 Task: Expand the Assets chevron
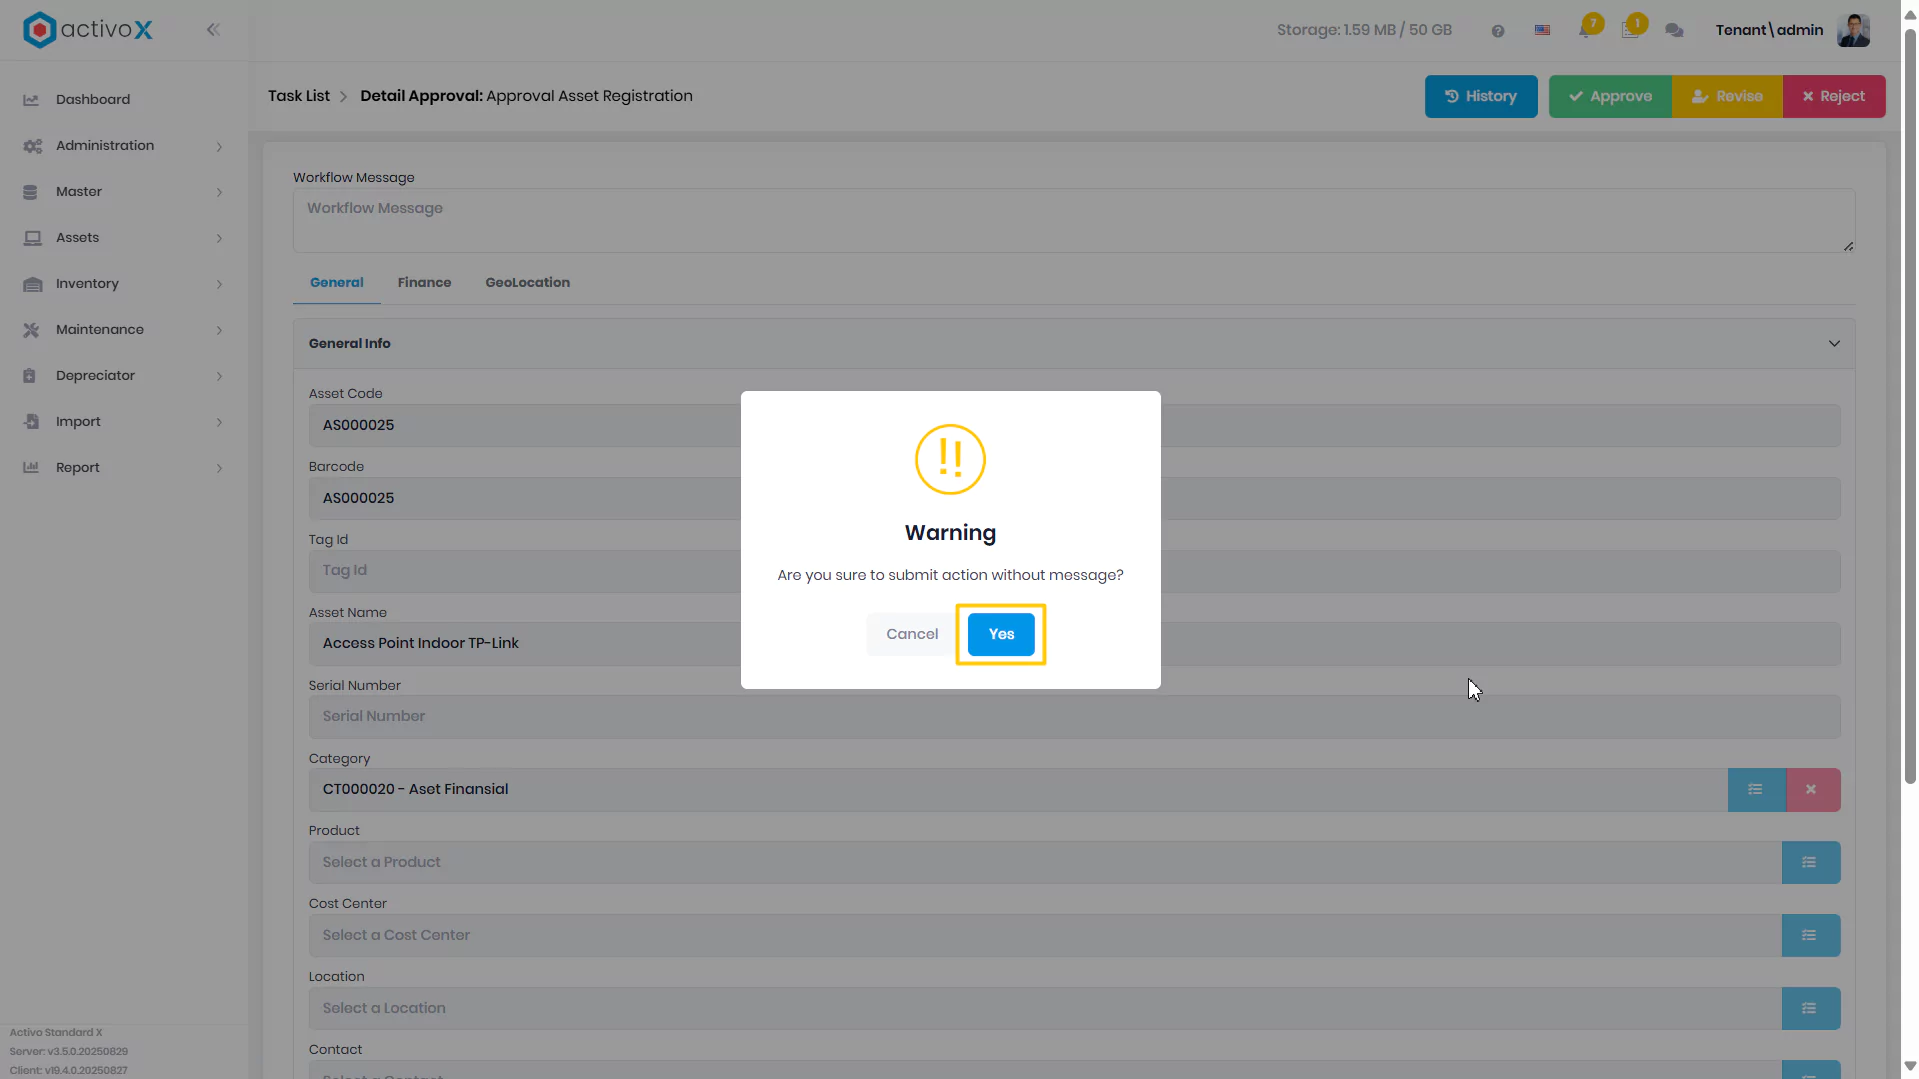point(219,239)
